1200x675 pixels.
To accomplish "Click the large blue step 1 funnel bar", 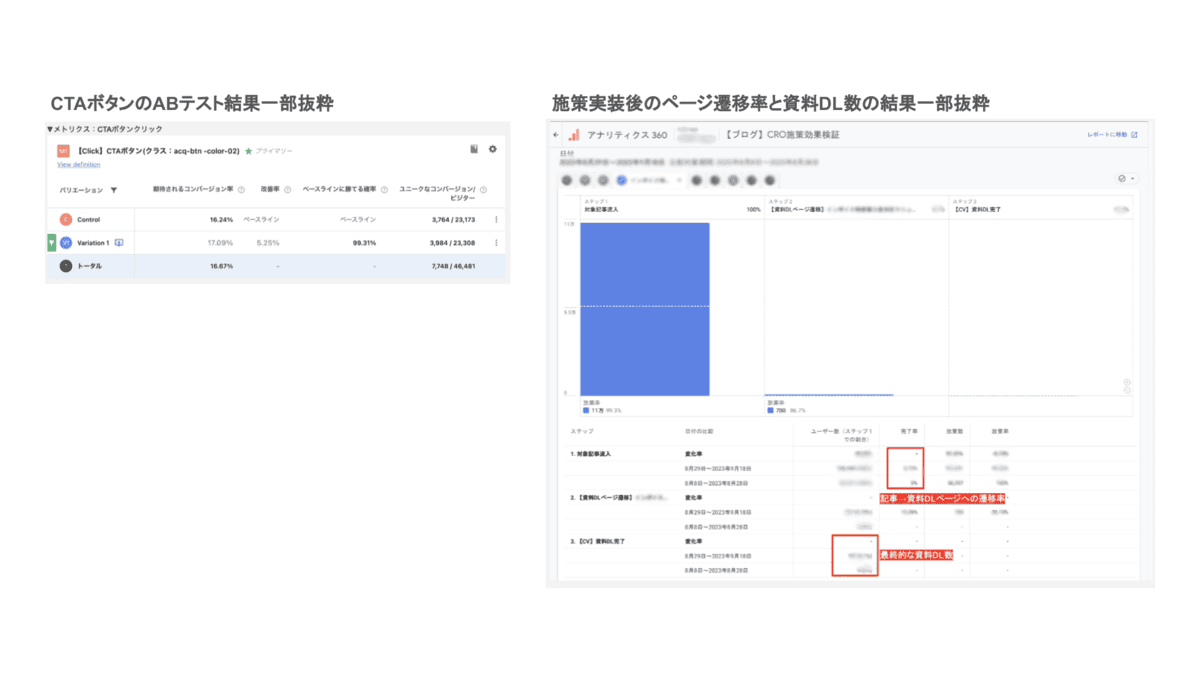I will pos(644,309).
